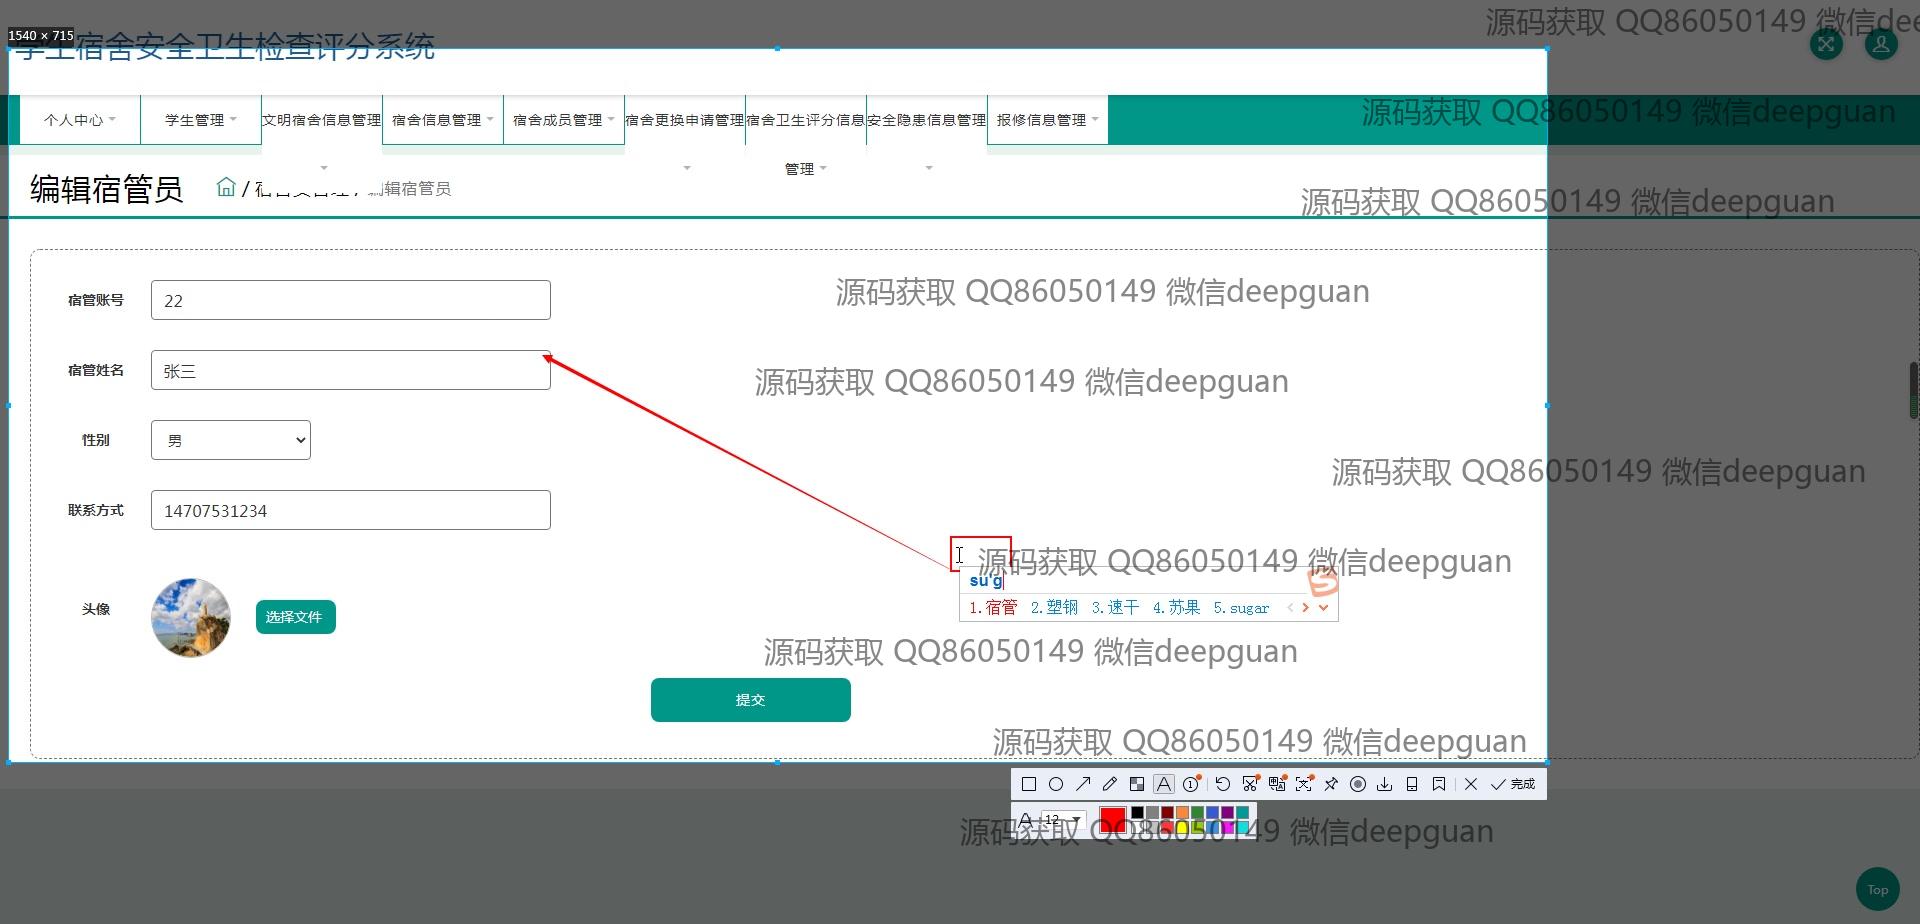Click the 联系方式 input field

(351, 510)
